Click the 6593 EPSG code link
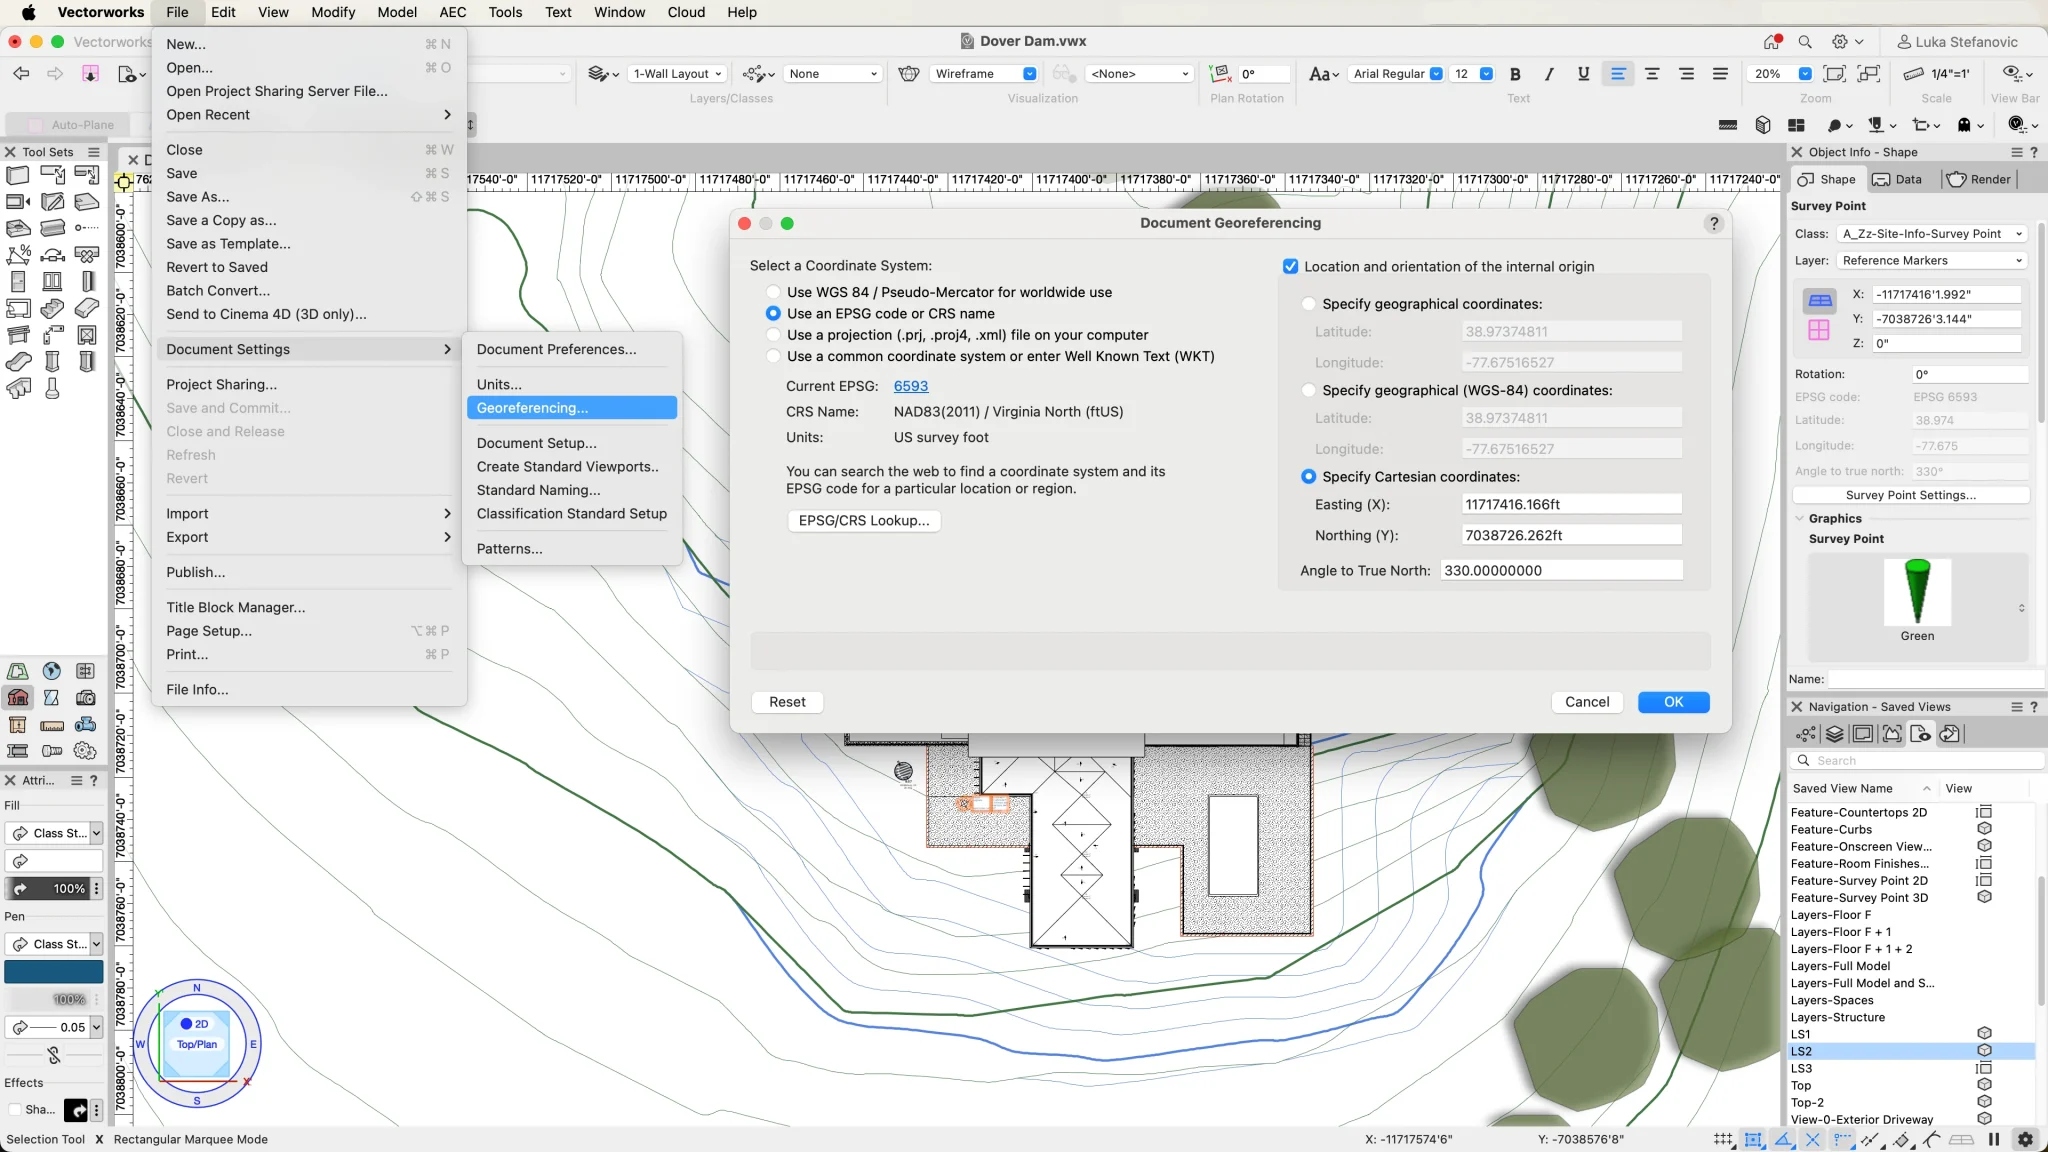This screenshot has height=1152, width=2048. pos(910,386)
